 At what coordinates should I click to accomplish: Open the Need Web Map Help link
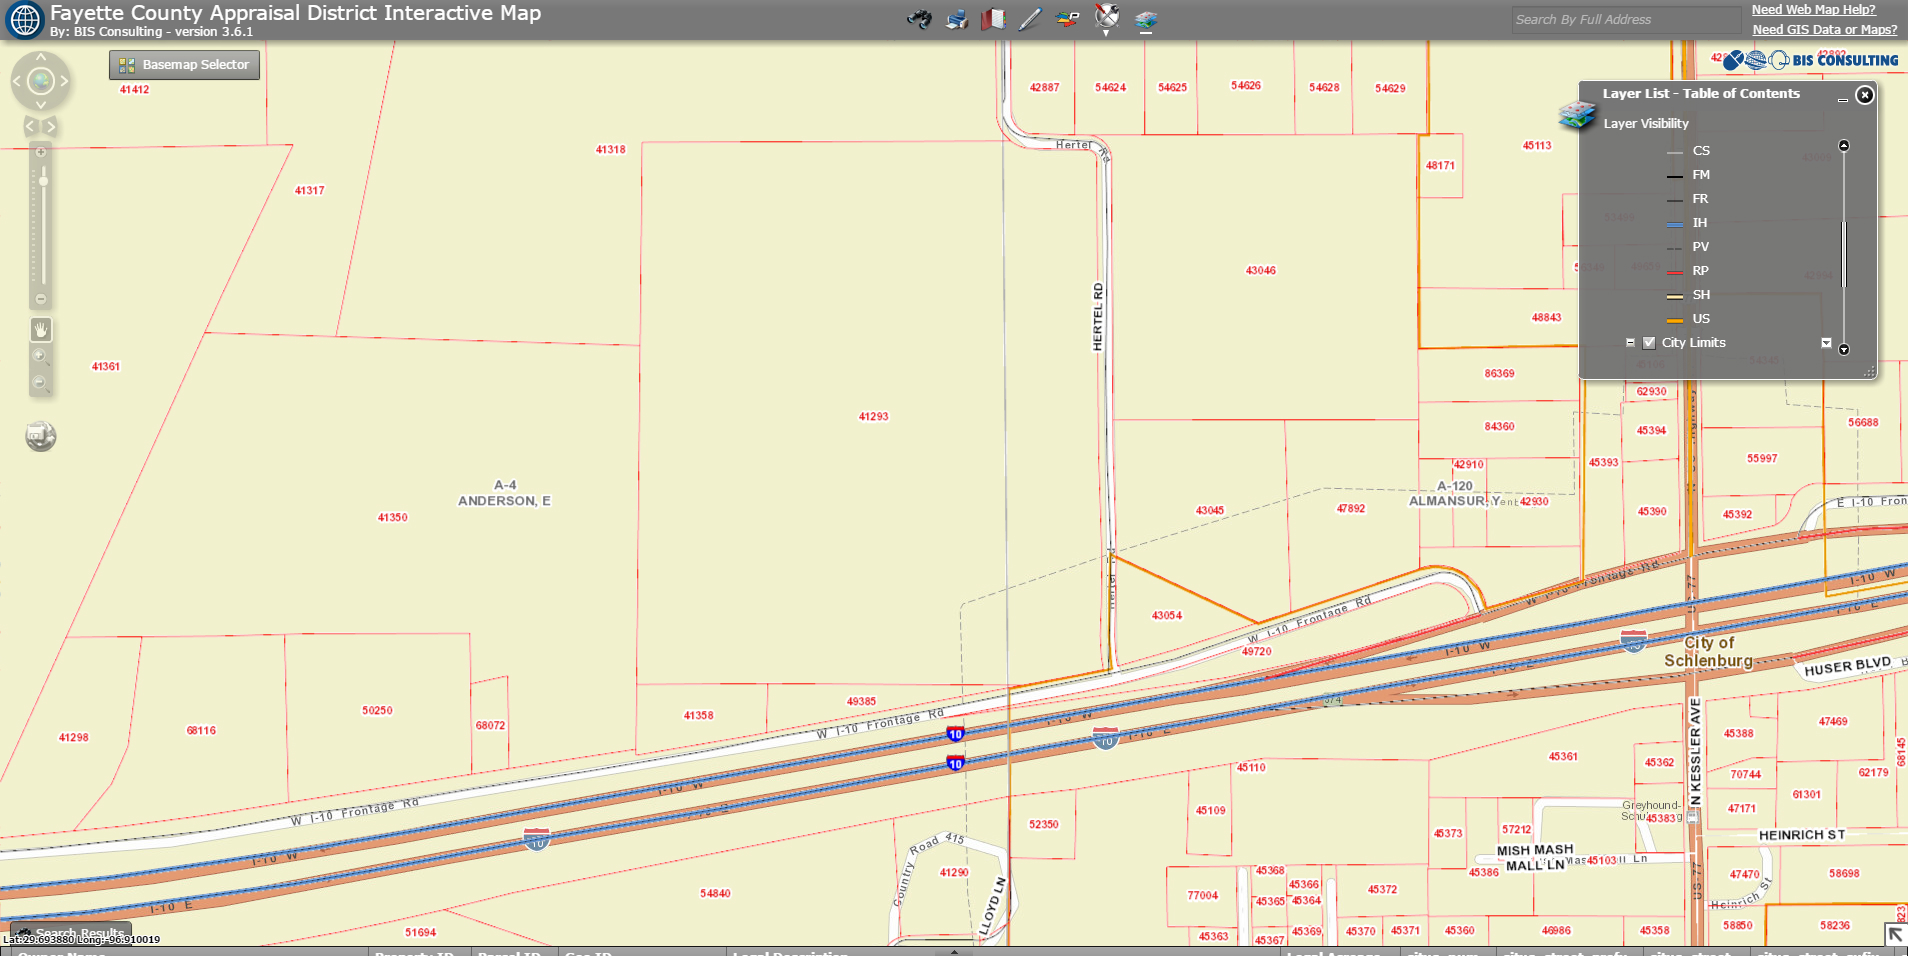tap(1813, 10)
